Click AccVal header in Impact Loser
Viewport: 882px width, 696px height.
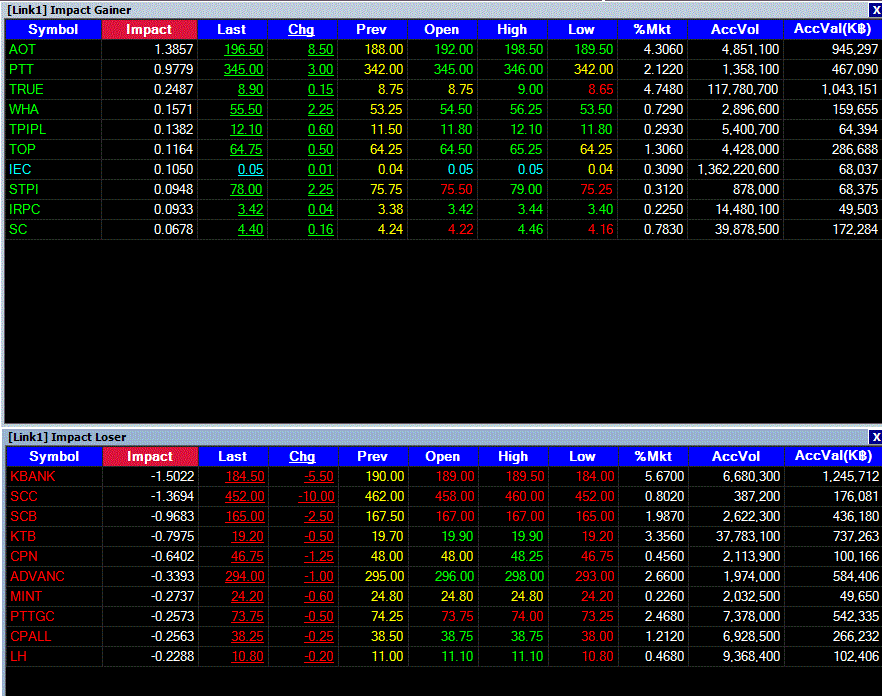click(x=833, y=456)
